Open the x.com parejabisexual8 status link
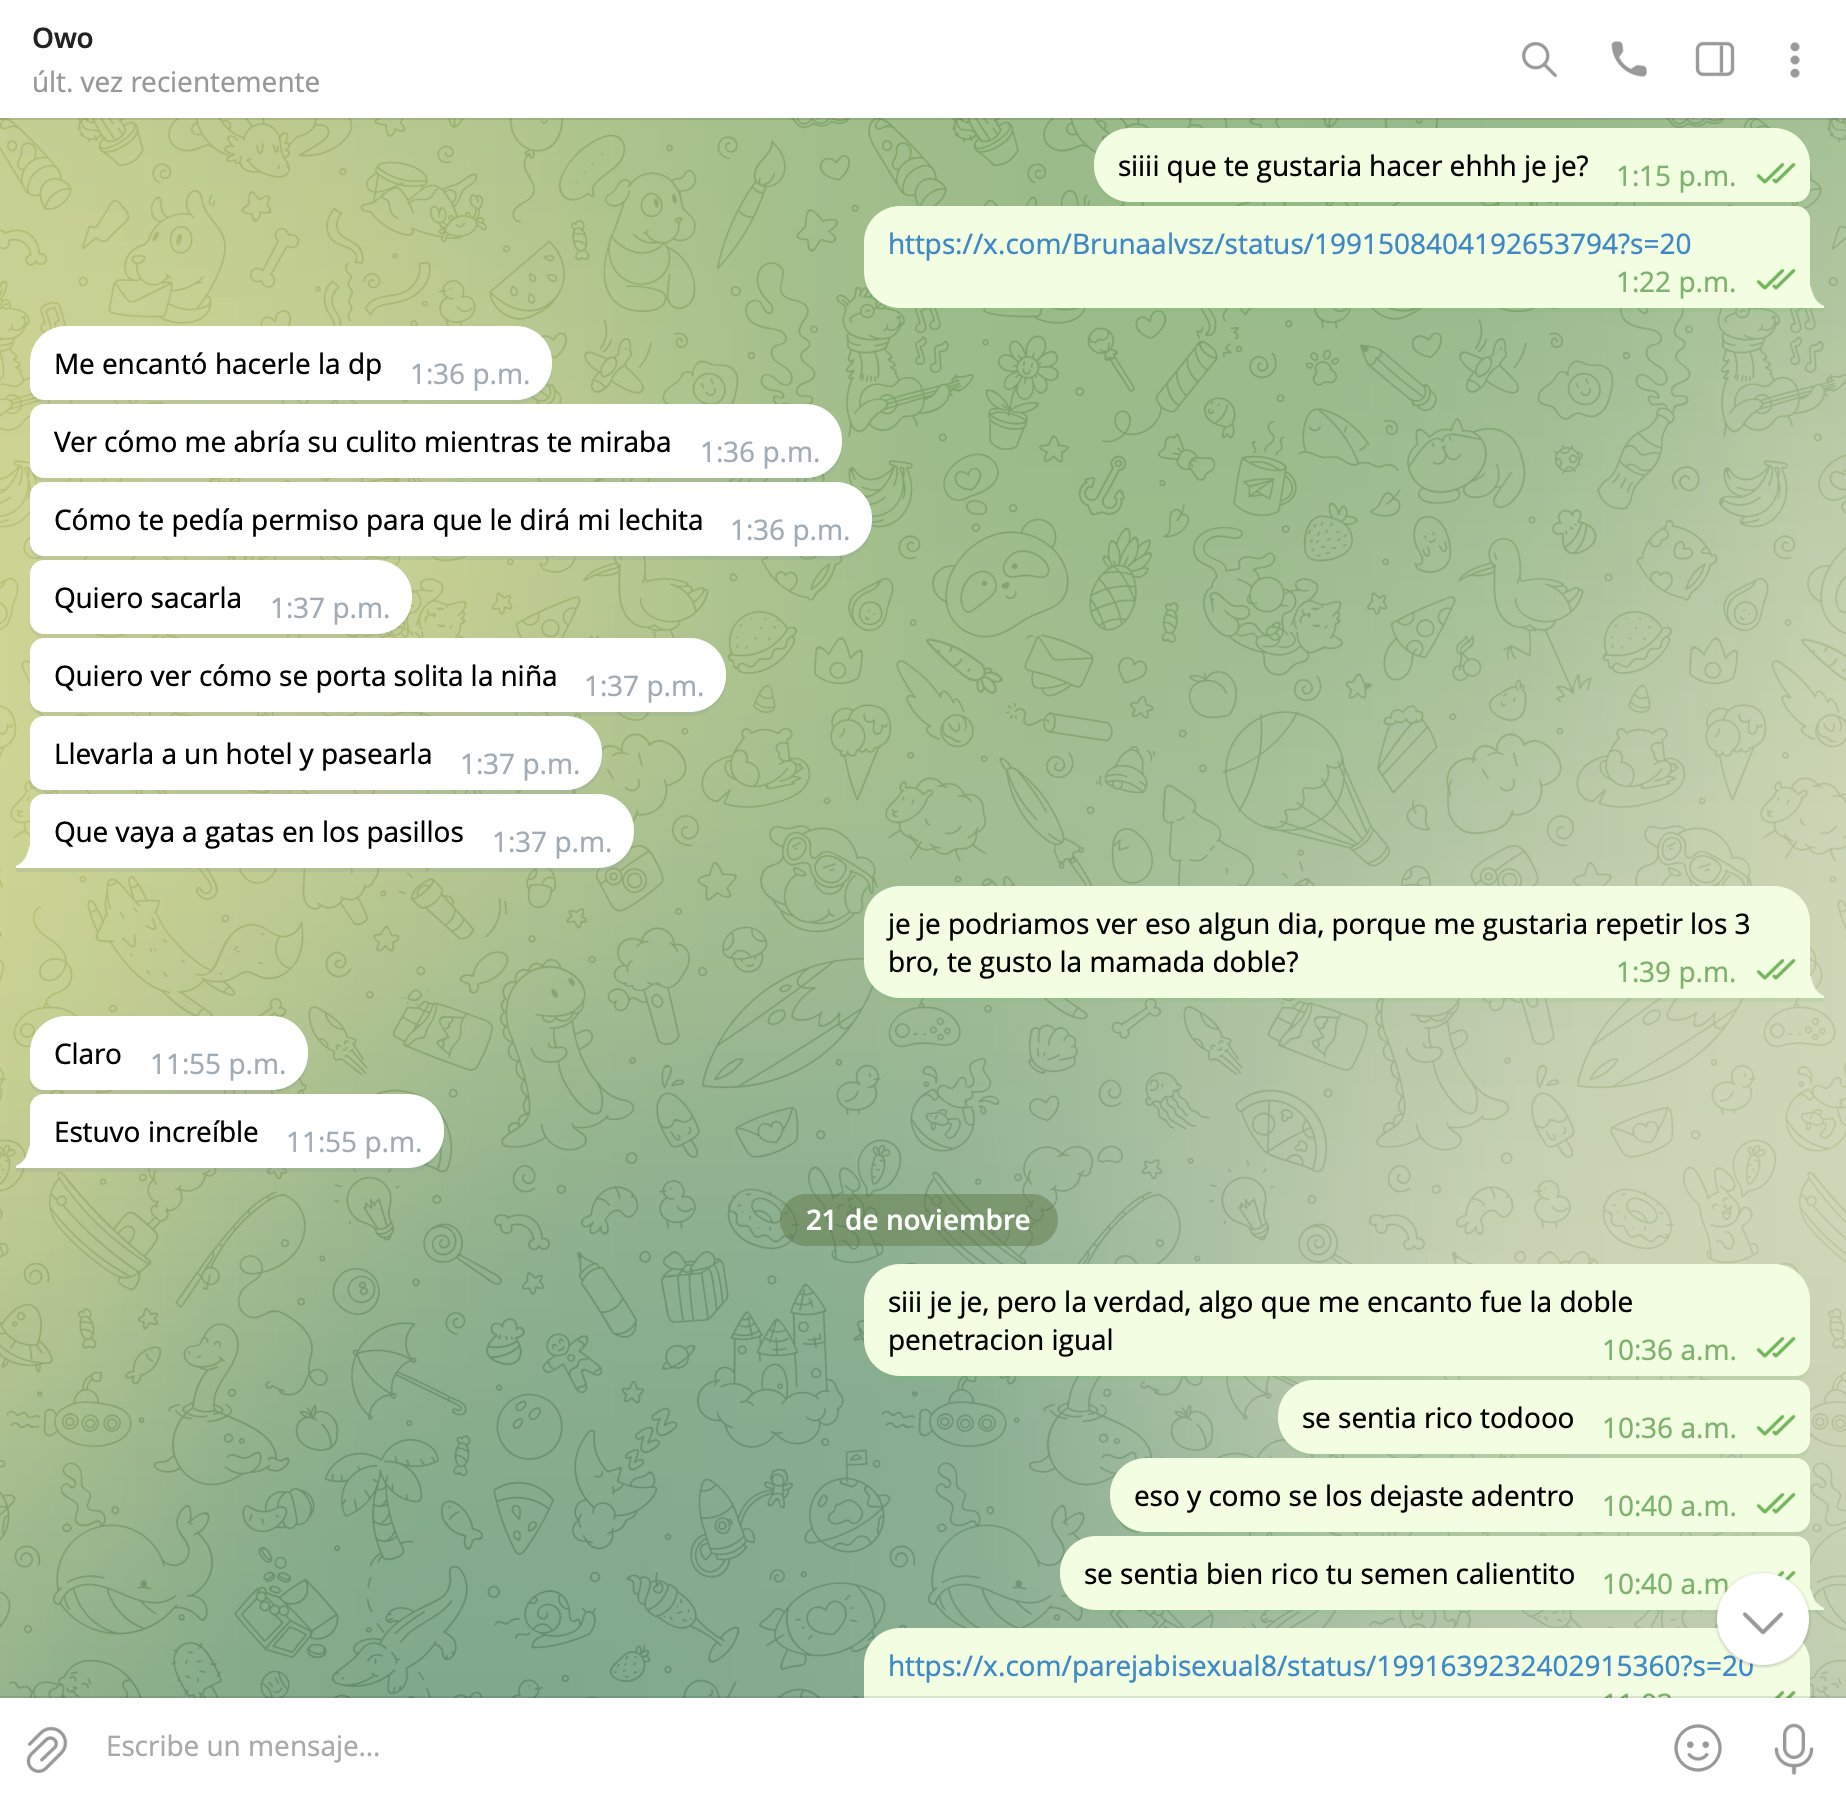The image size is (1846, 1800). pyautogui.click(x=1320, y=1666)
